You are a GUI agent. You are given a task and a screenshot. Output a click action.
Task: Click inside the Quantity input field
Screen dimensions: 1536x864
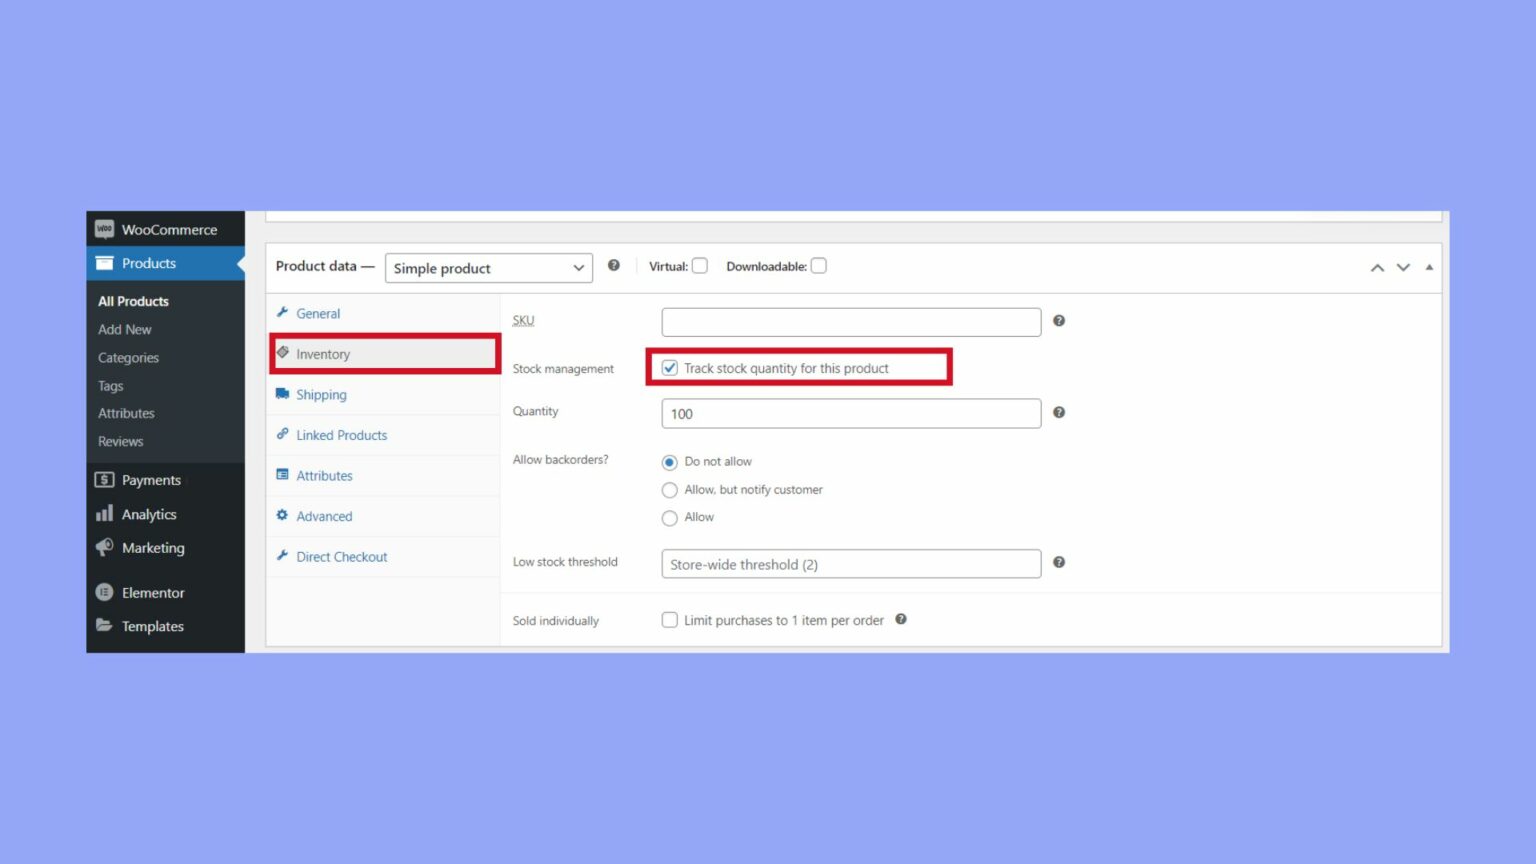[x=850, y=413]
